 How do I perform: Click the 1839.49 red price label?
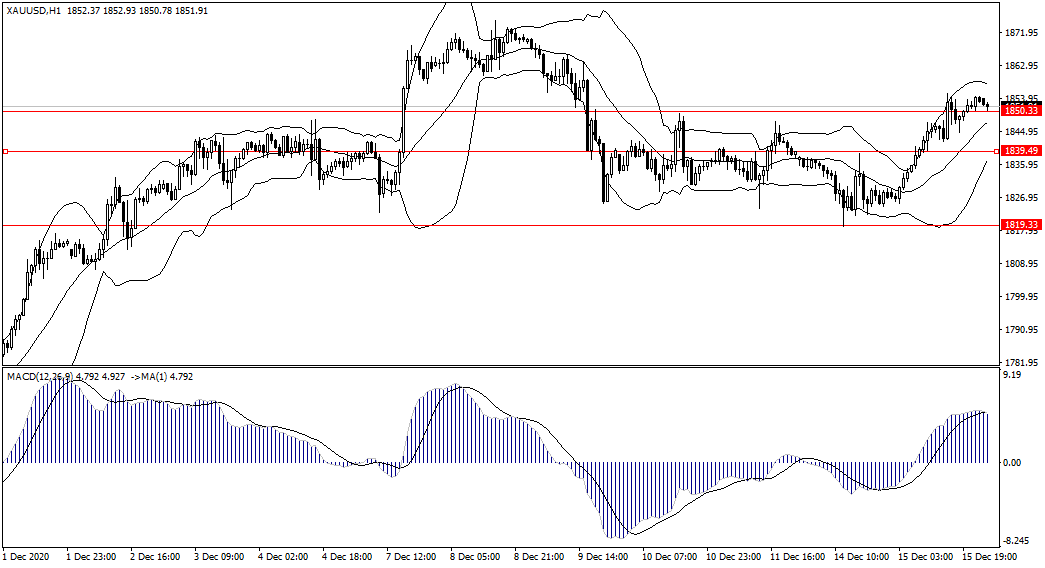click(1019, 150)
